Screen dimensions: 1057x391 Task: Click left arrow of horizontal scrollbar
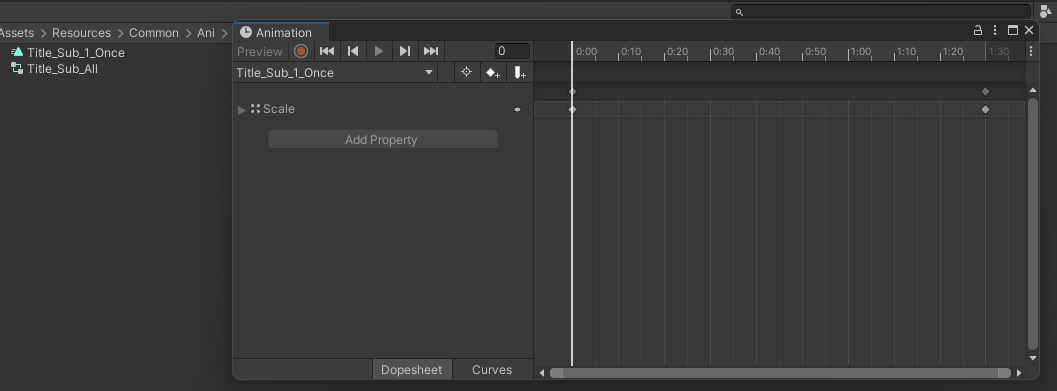coord(541,373)
